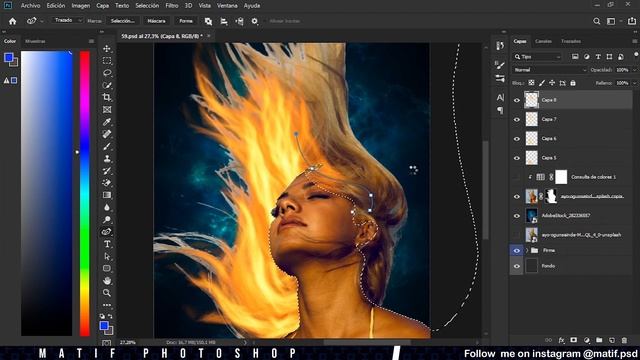
Task: Select the Lasso tool
Action: tap(107, 73)
